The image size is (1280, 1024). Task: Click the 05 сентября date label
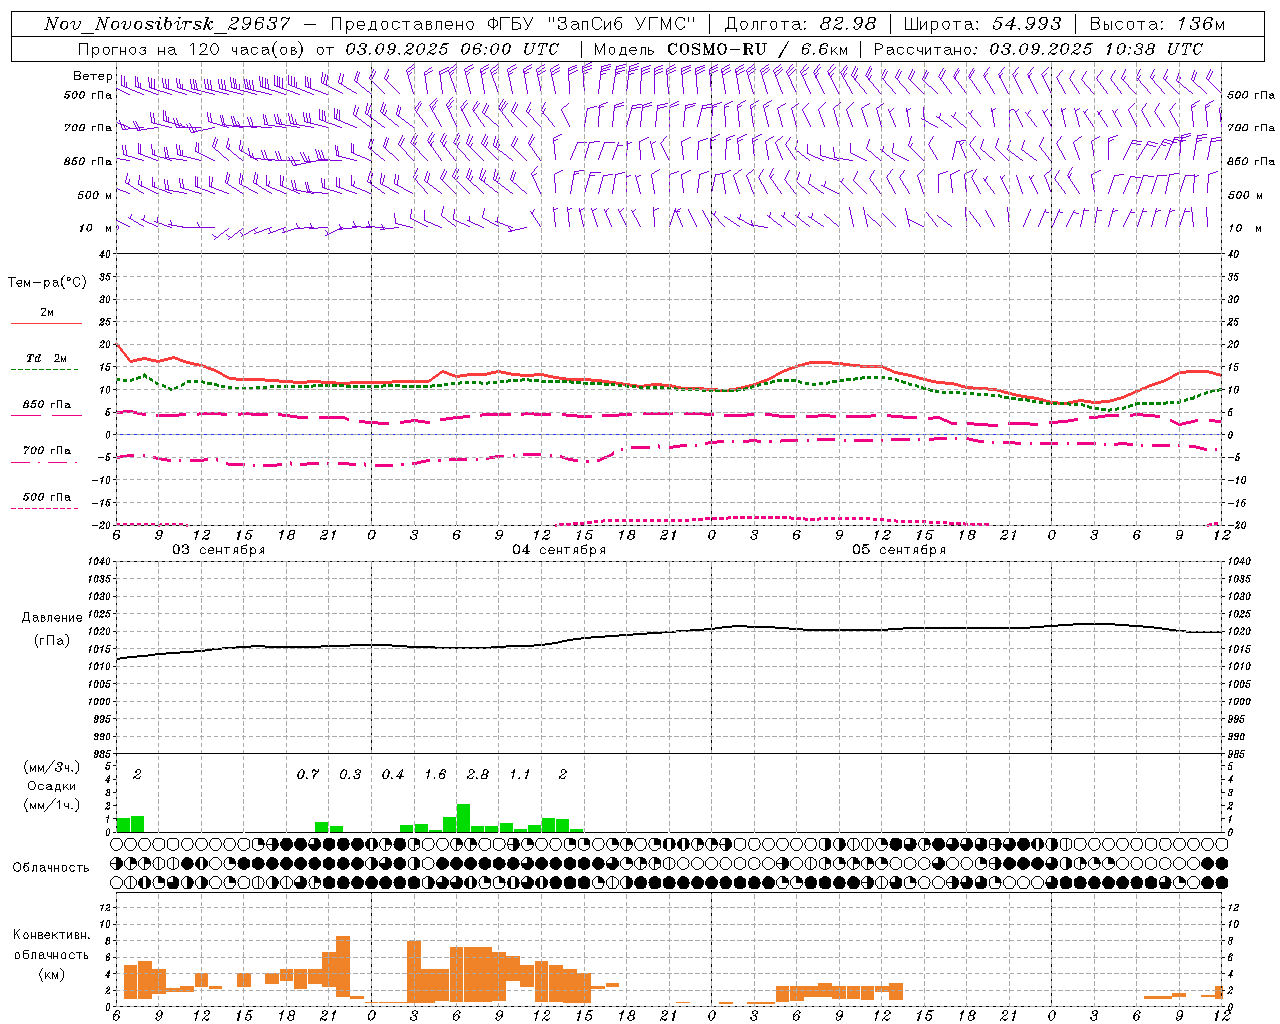tap(899, 550)
